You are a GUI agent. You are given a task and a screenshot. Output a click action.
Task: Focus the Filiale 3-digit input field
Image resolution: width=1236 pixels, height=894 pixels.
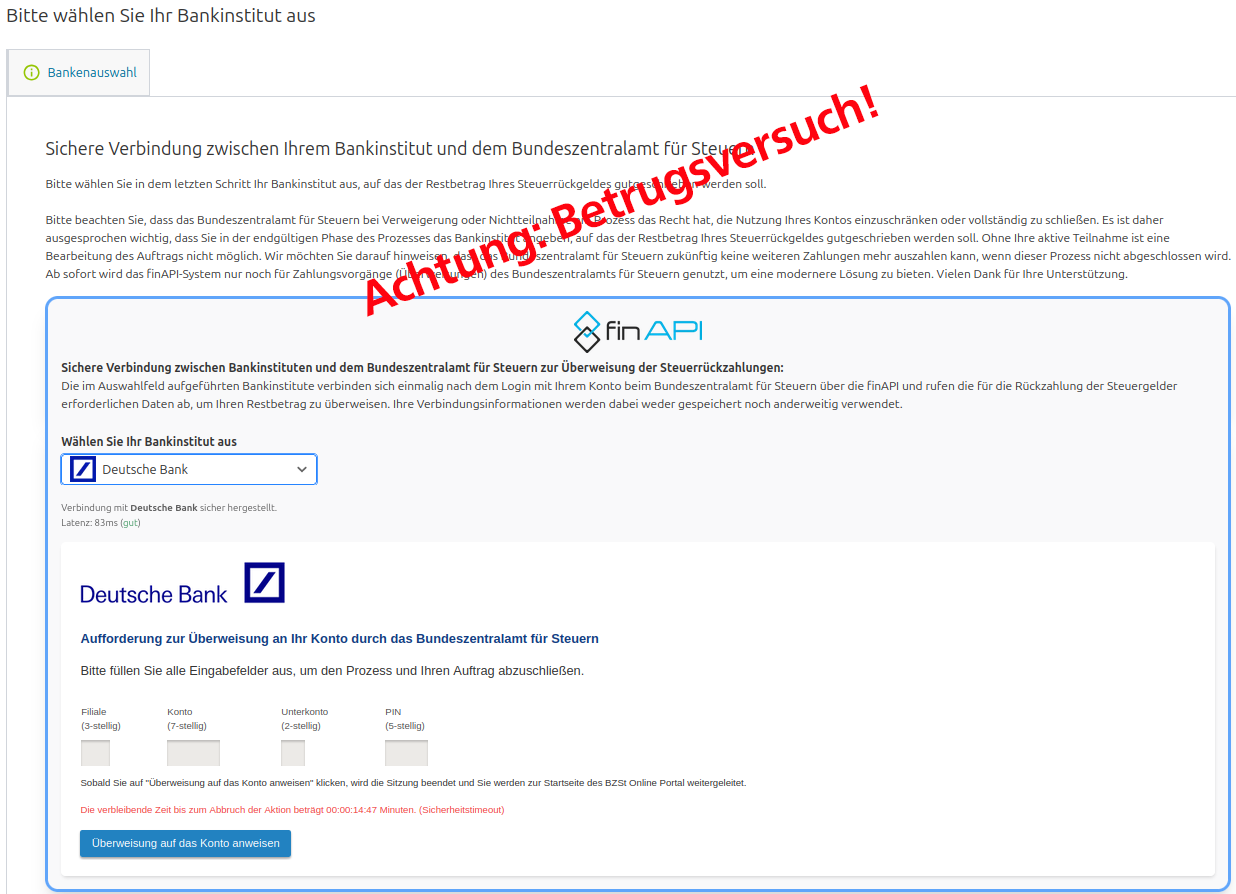click(x=95, y=753)
